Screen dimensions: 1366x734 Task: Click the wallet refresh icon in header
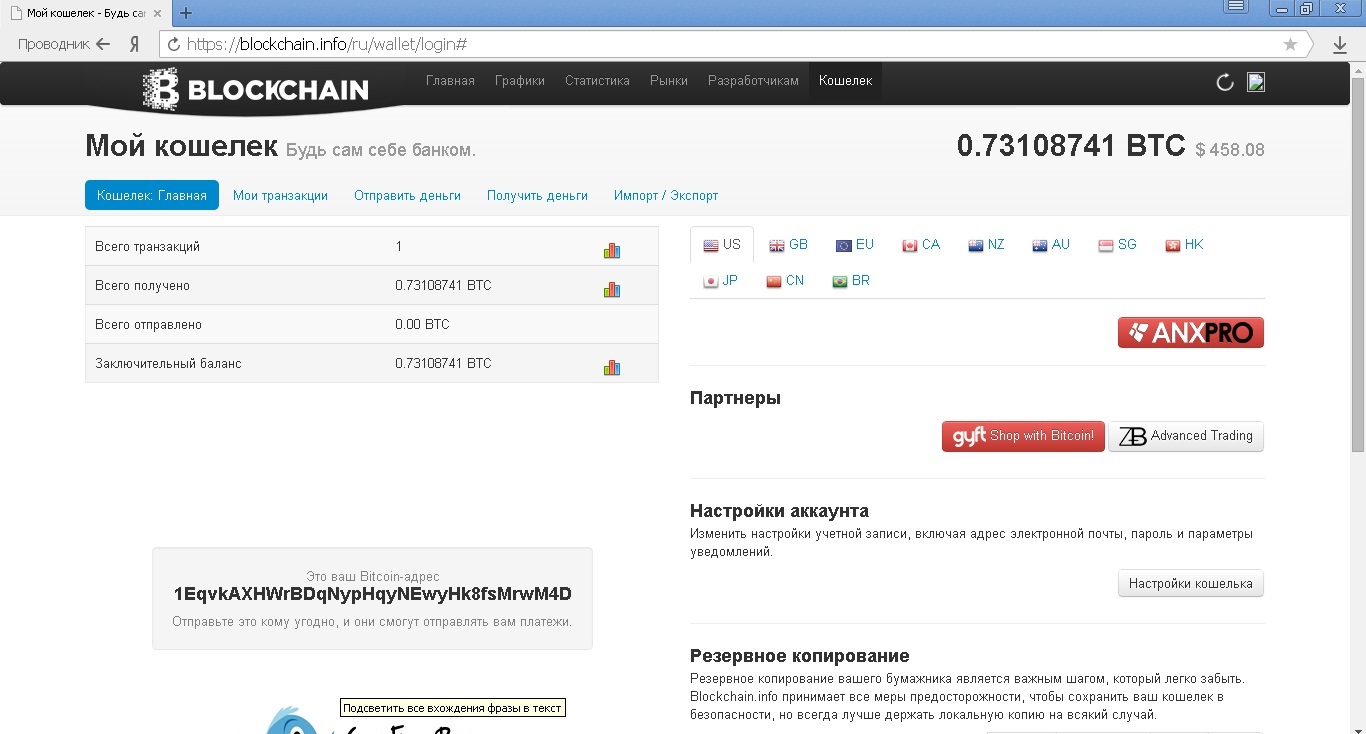[x=1225, y=82]
